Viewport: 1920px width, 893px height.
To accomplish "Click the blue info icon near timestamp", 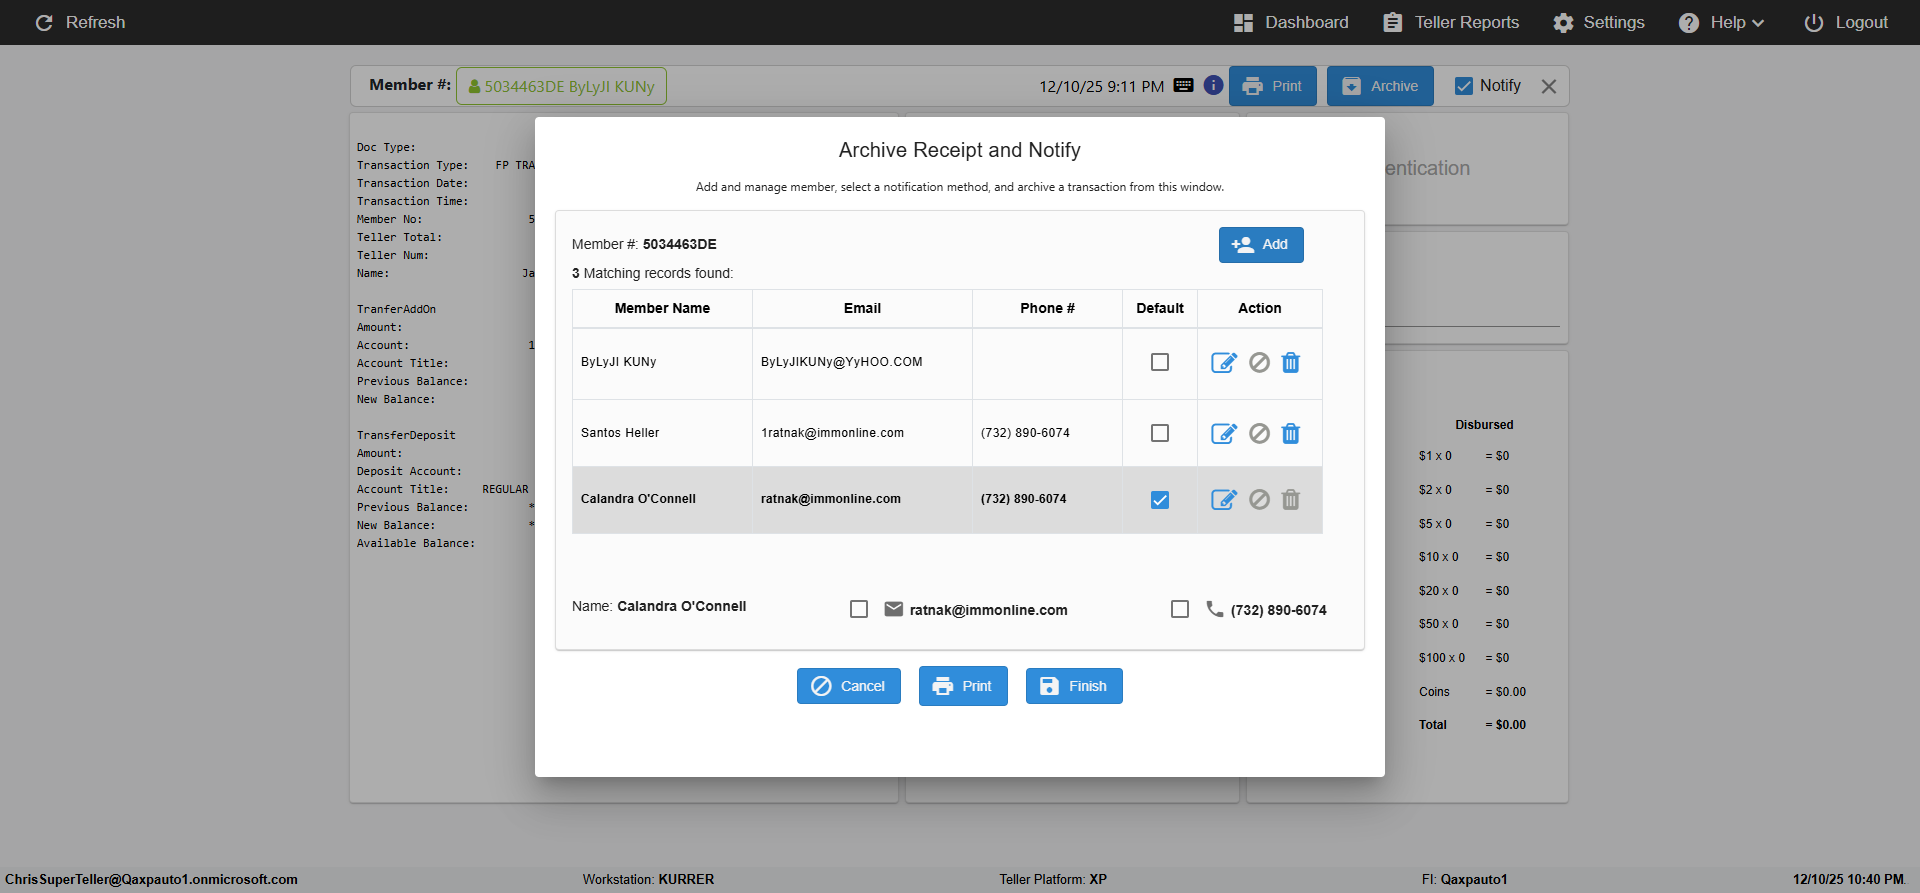I will pos(1213,86).
